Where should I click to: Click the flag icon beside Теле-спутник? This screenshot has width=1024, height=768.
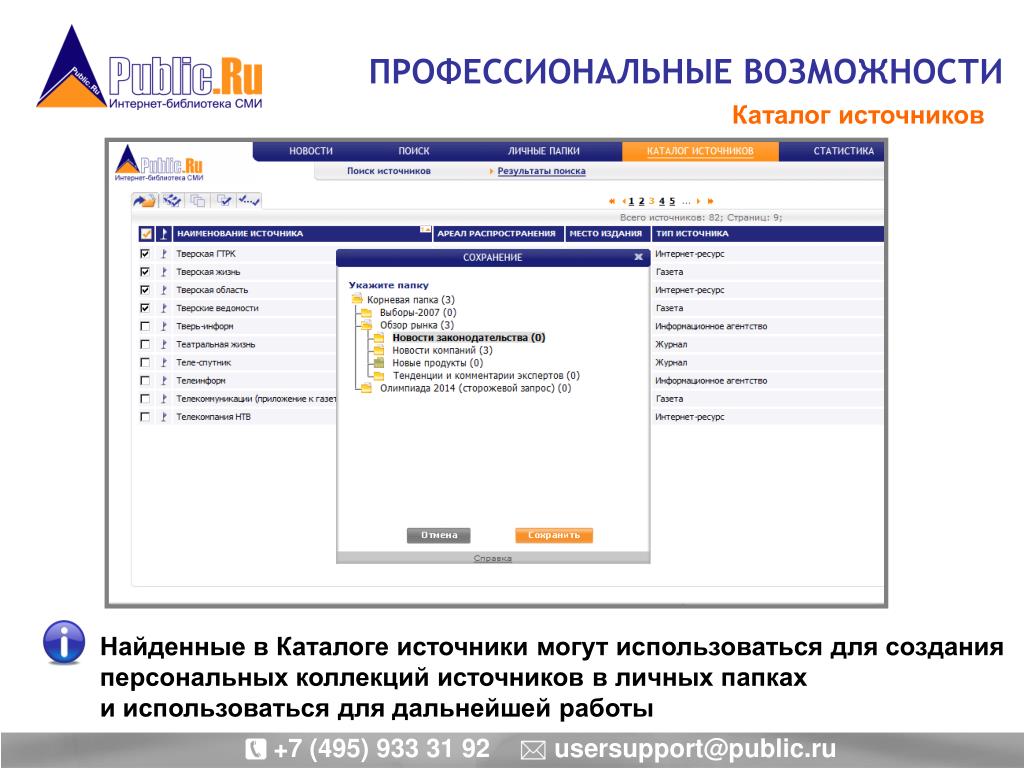click(163, 362)
